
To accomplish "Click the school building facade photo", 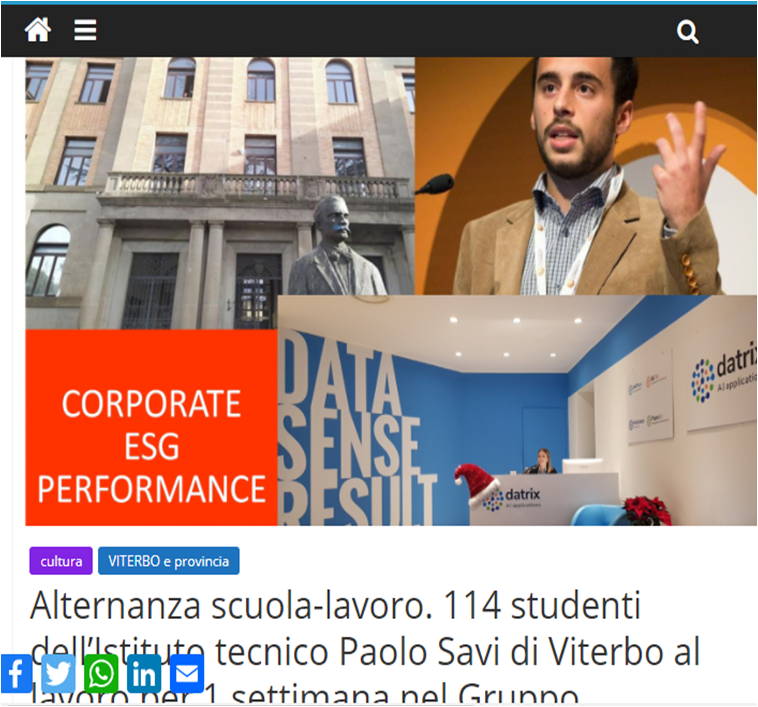I will tap(220, 193).
